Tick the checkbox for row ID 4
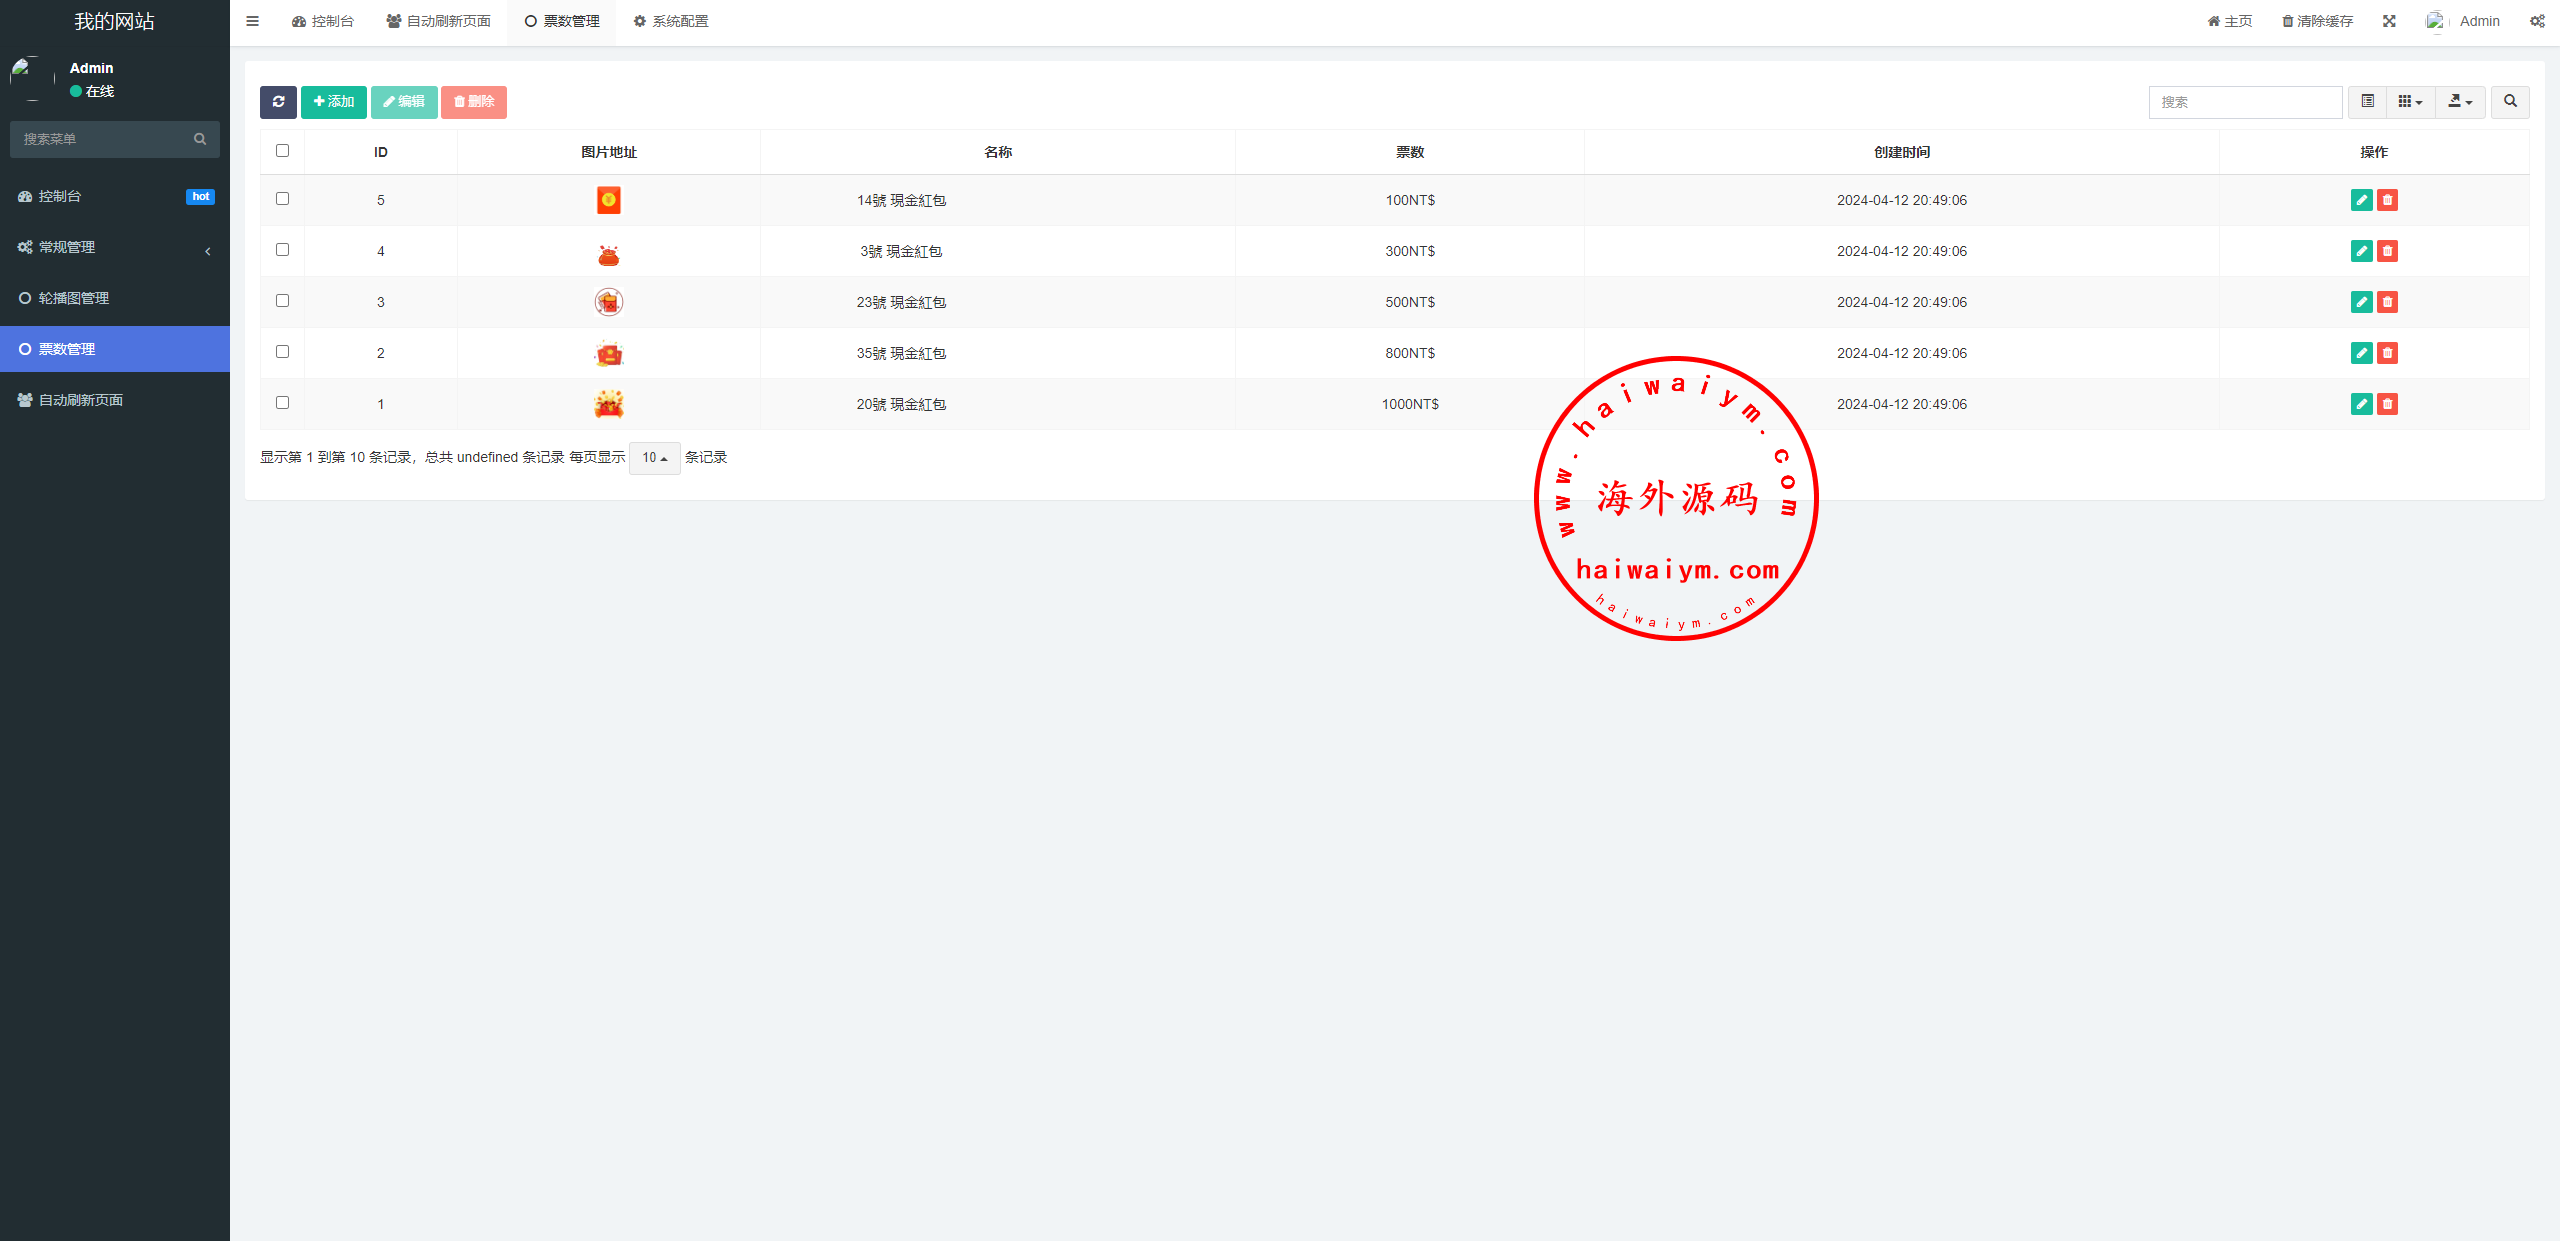The image size is (2560, 1241). (x=282, y=250)
